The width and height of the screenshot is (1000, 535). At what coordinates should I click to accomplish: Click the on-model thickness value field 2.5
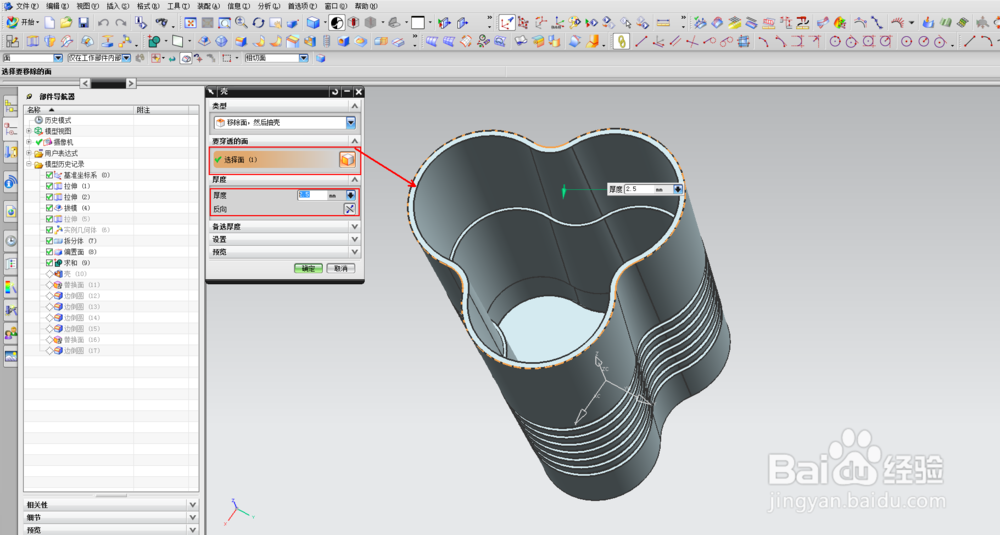click(640, 189)
